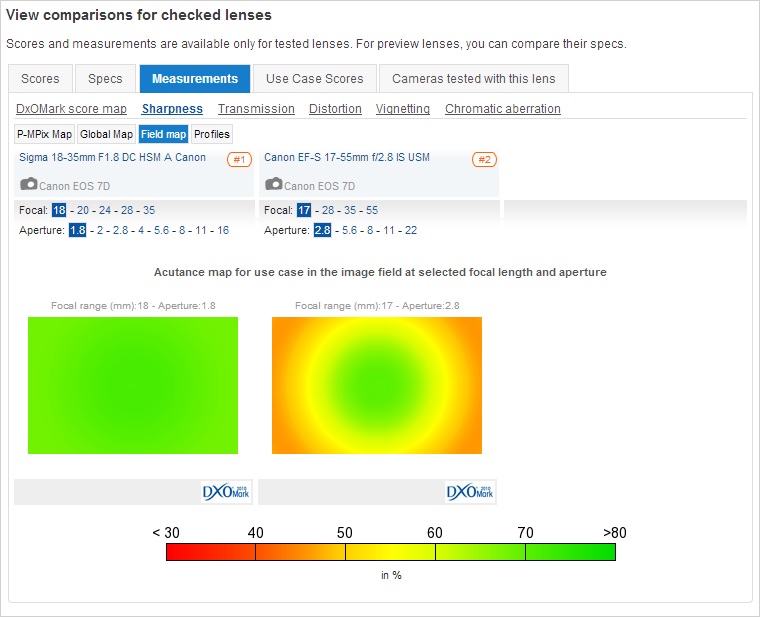The width and height of the screenshot is (760, 617).
Task: Switch to the Global Map view
Action: tap(106, 134)
